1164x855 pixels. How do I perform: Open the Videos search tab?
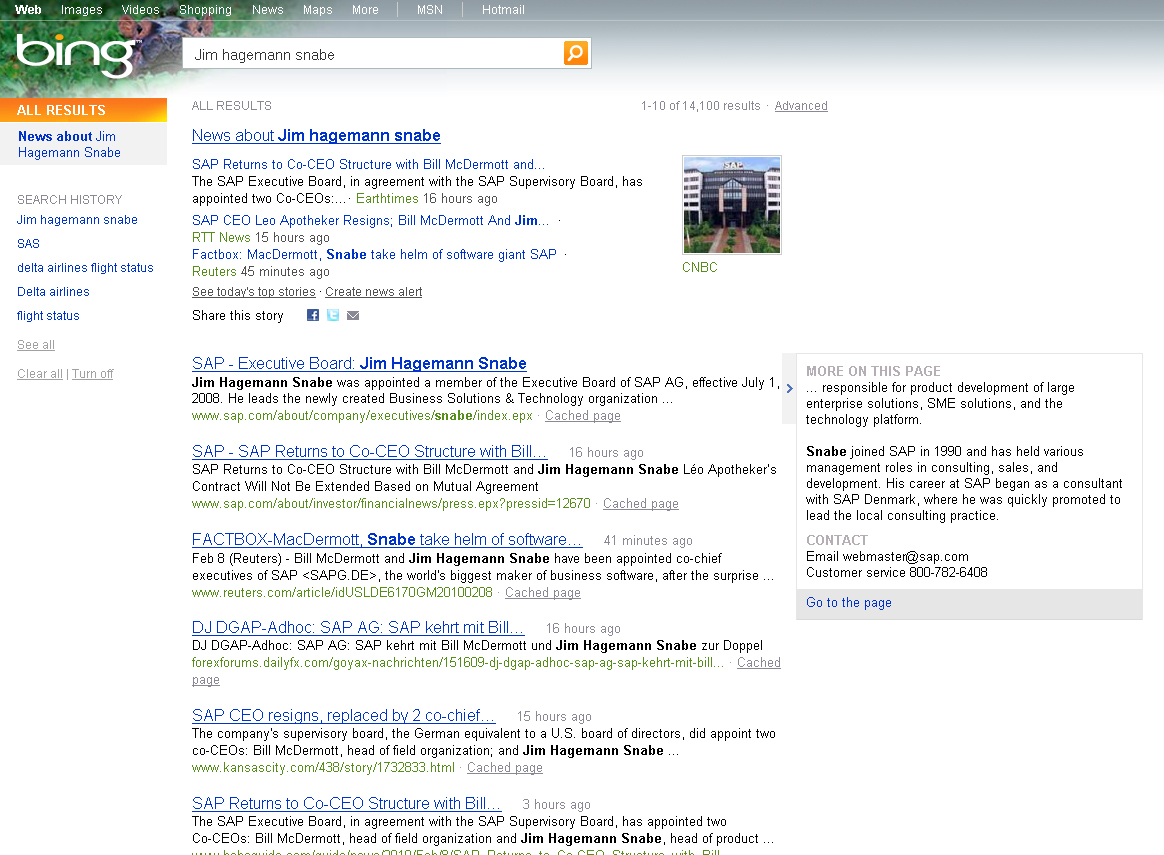tap(140, 10)
